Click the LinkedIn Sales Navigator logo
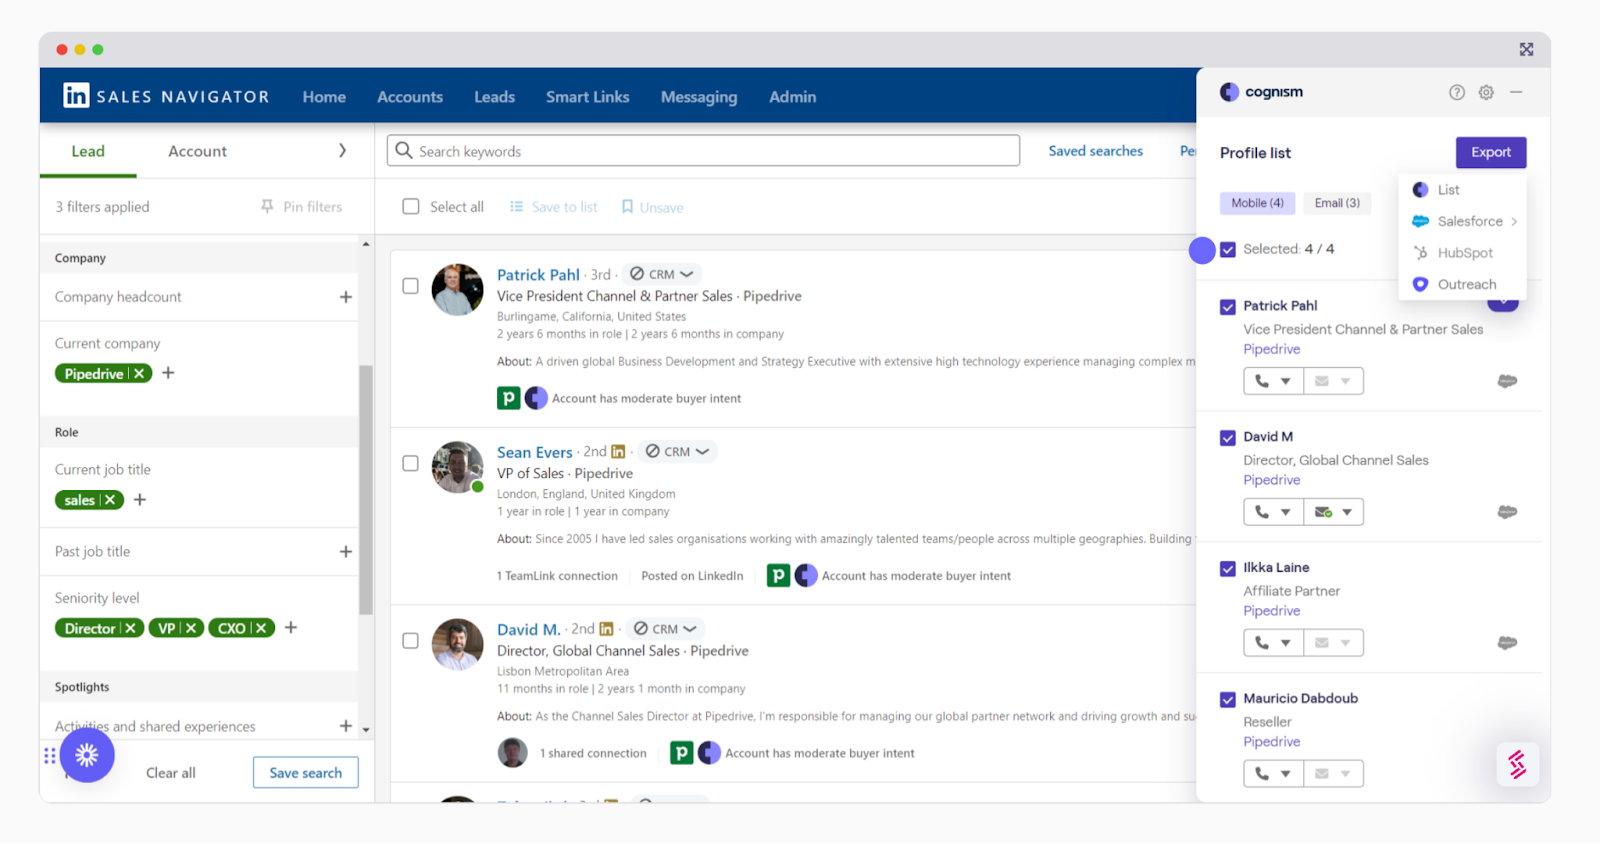The image size is (1600, 844). tap(76, 96)
